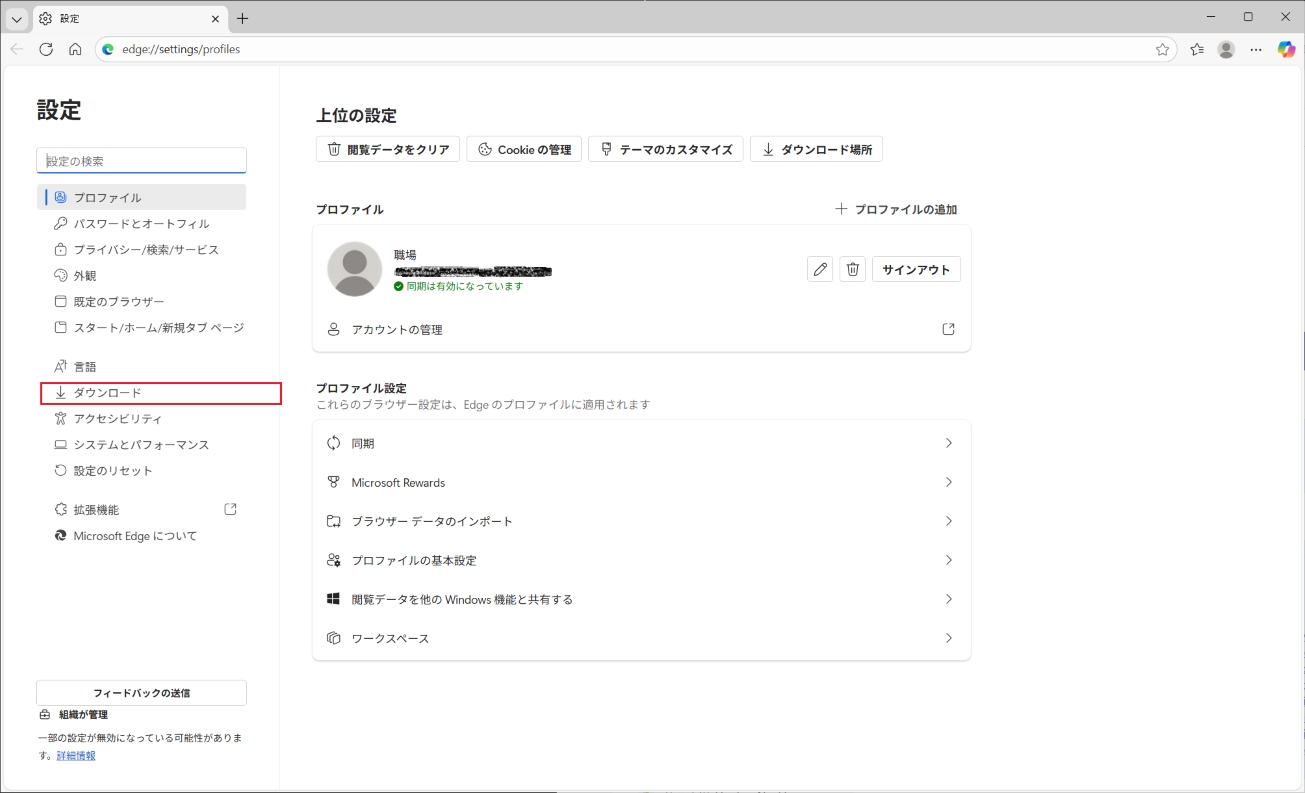This screenshot has width=1305, height=793.
Task: Expand the Microsoft Rewards row
Action: pyautogui.click(x=641, y=482)
